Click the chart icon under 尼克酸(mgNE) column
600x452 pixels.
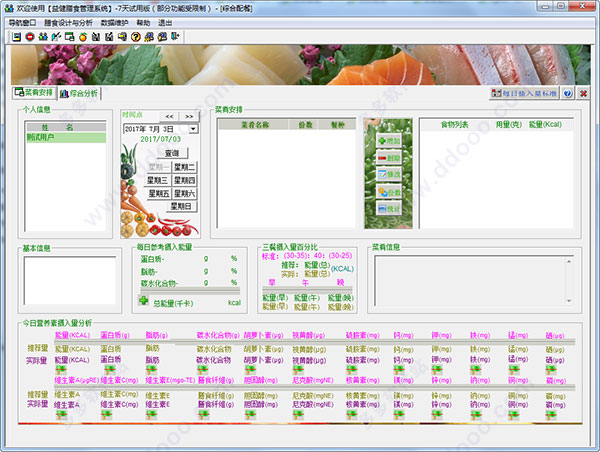point(298,415)
